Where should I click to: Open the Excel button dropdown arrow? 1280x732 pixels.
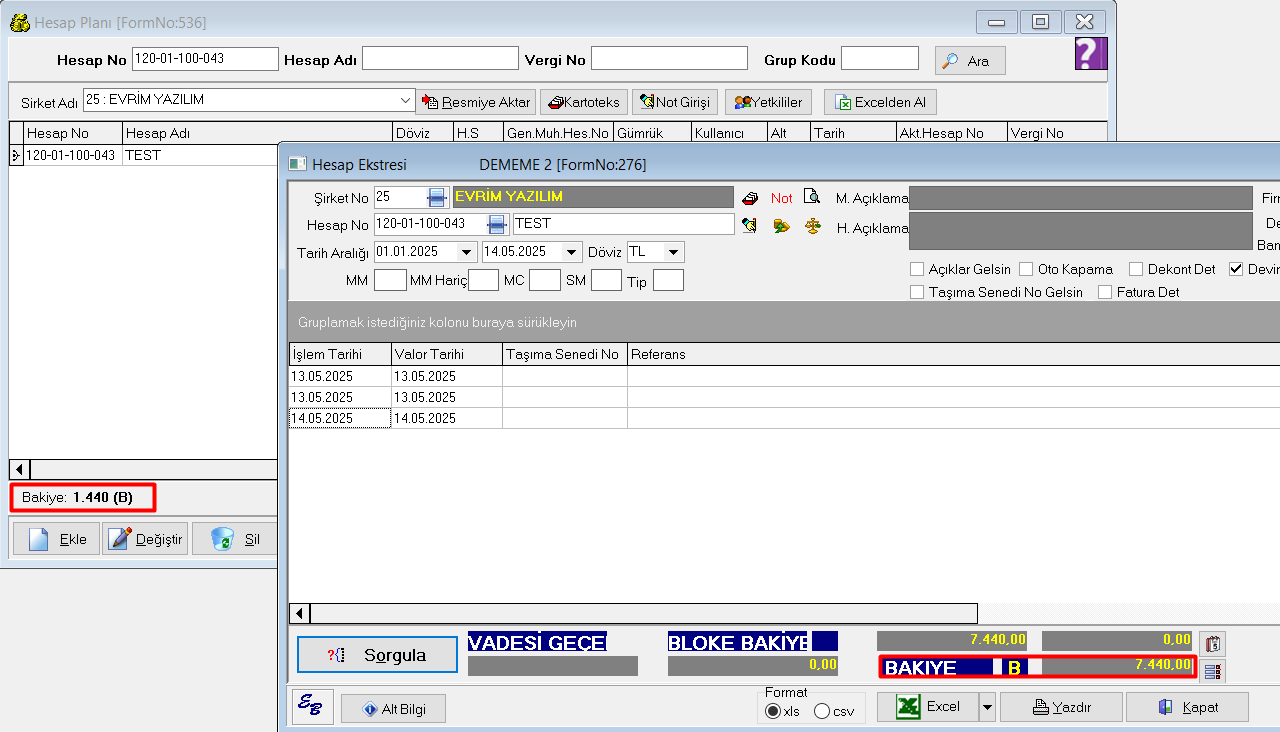pos(987,707)
